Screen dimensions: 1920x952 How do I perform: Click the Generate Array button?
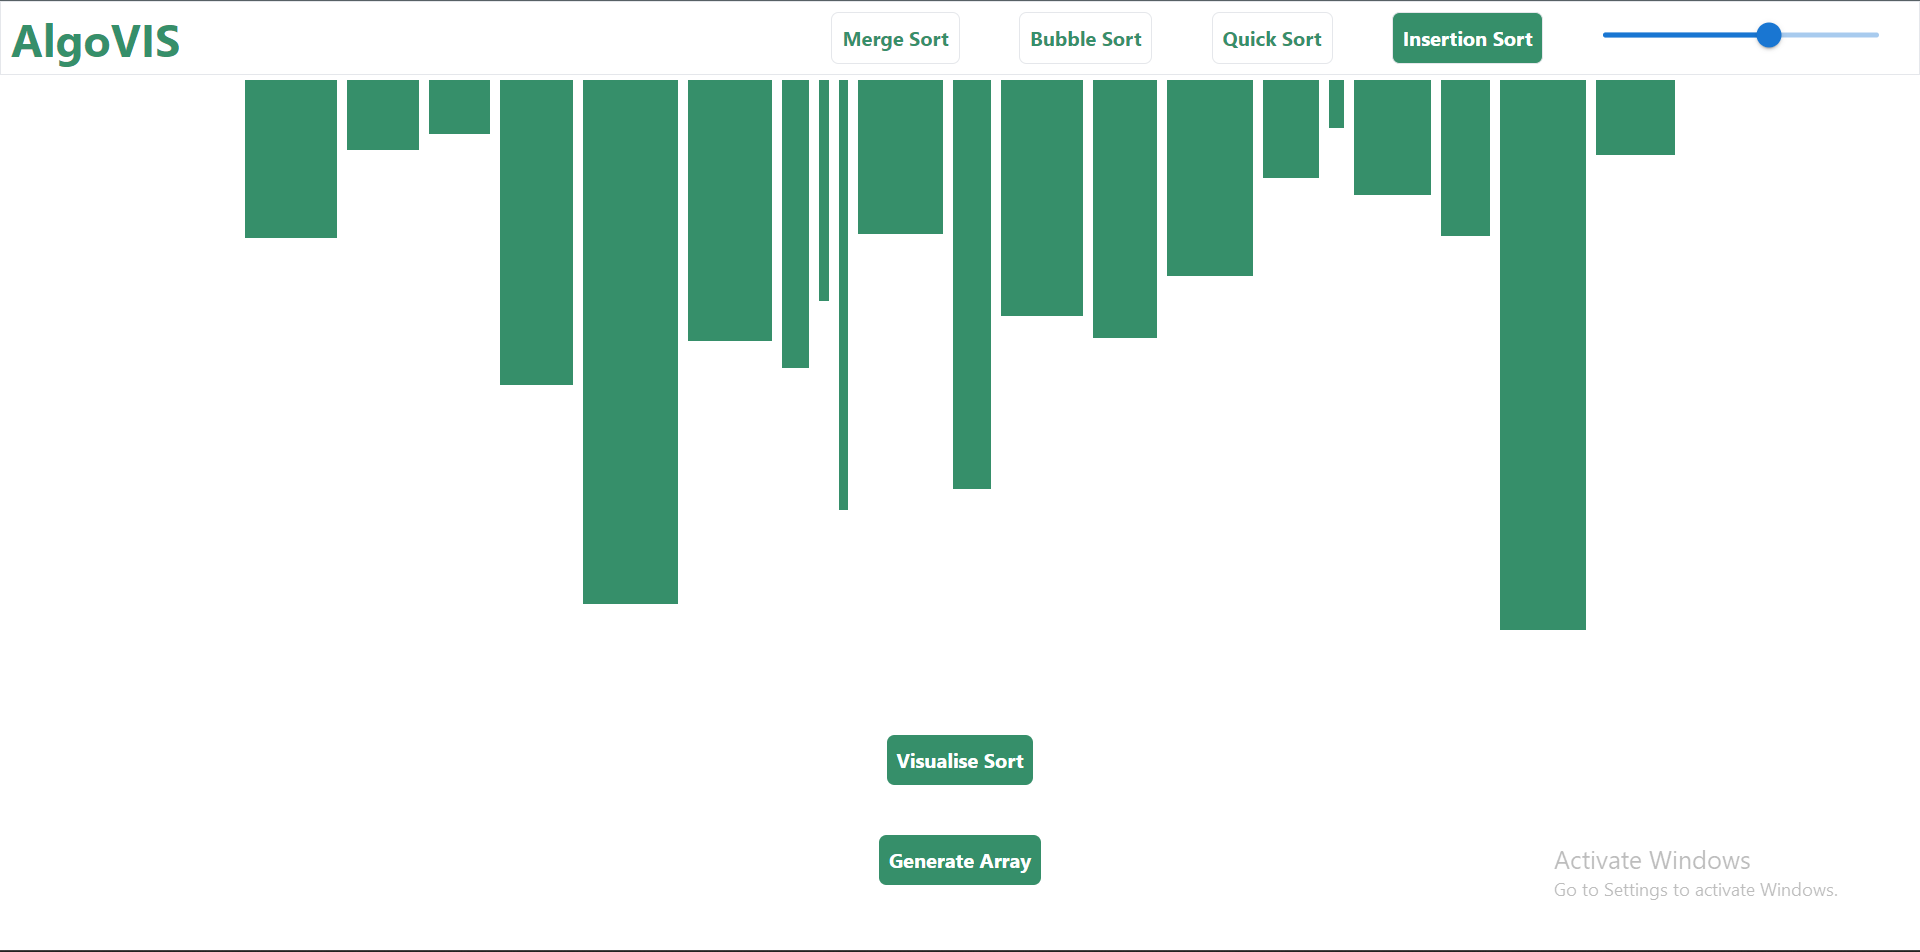click(x=960, y=860)
